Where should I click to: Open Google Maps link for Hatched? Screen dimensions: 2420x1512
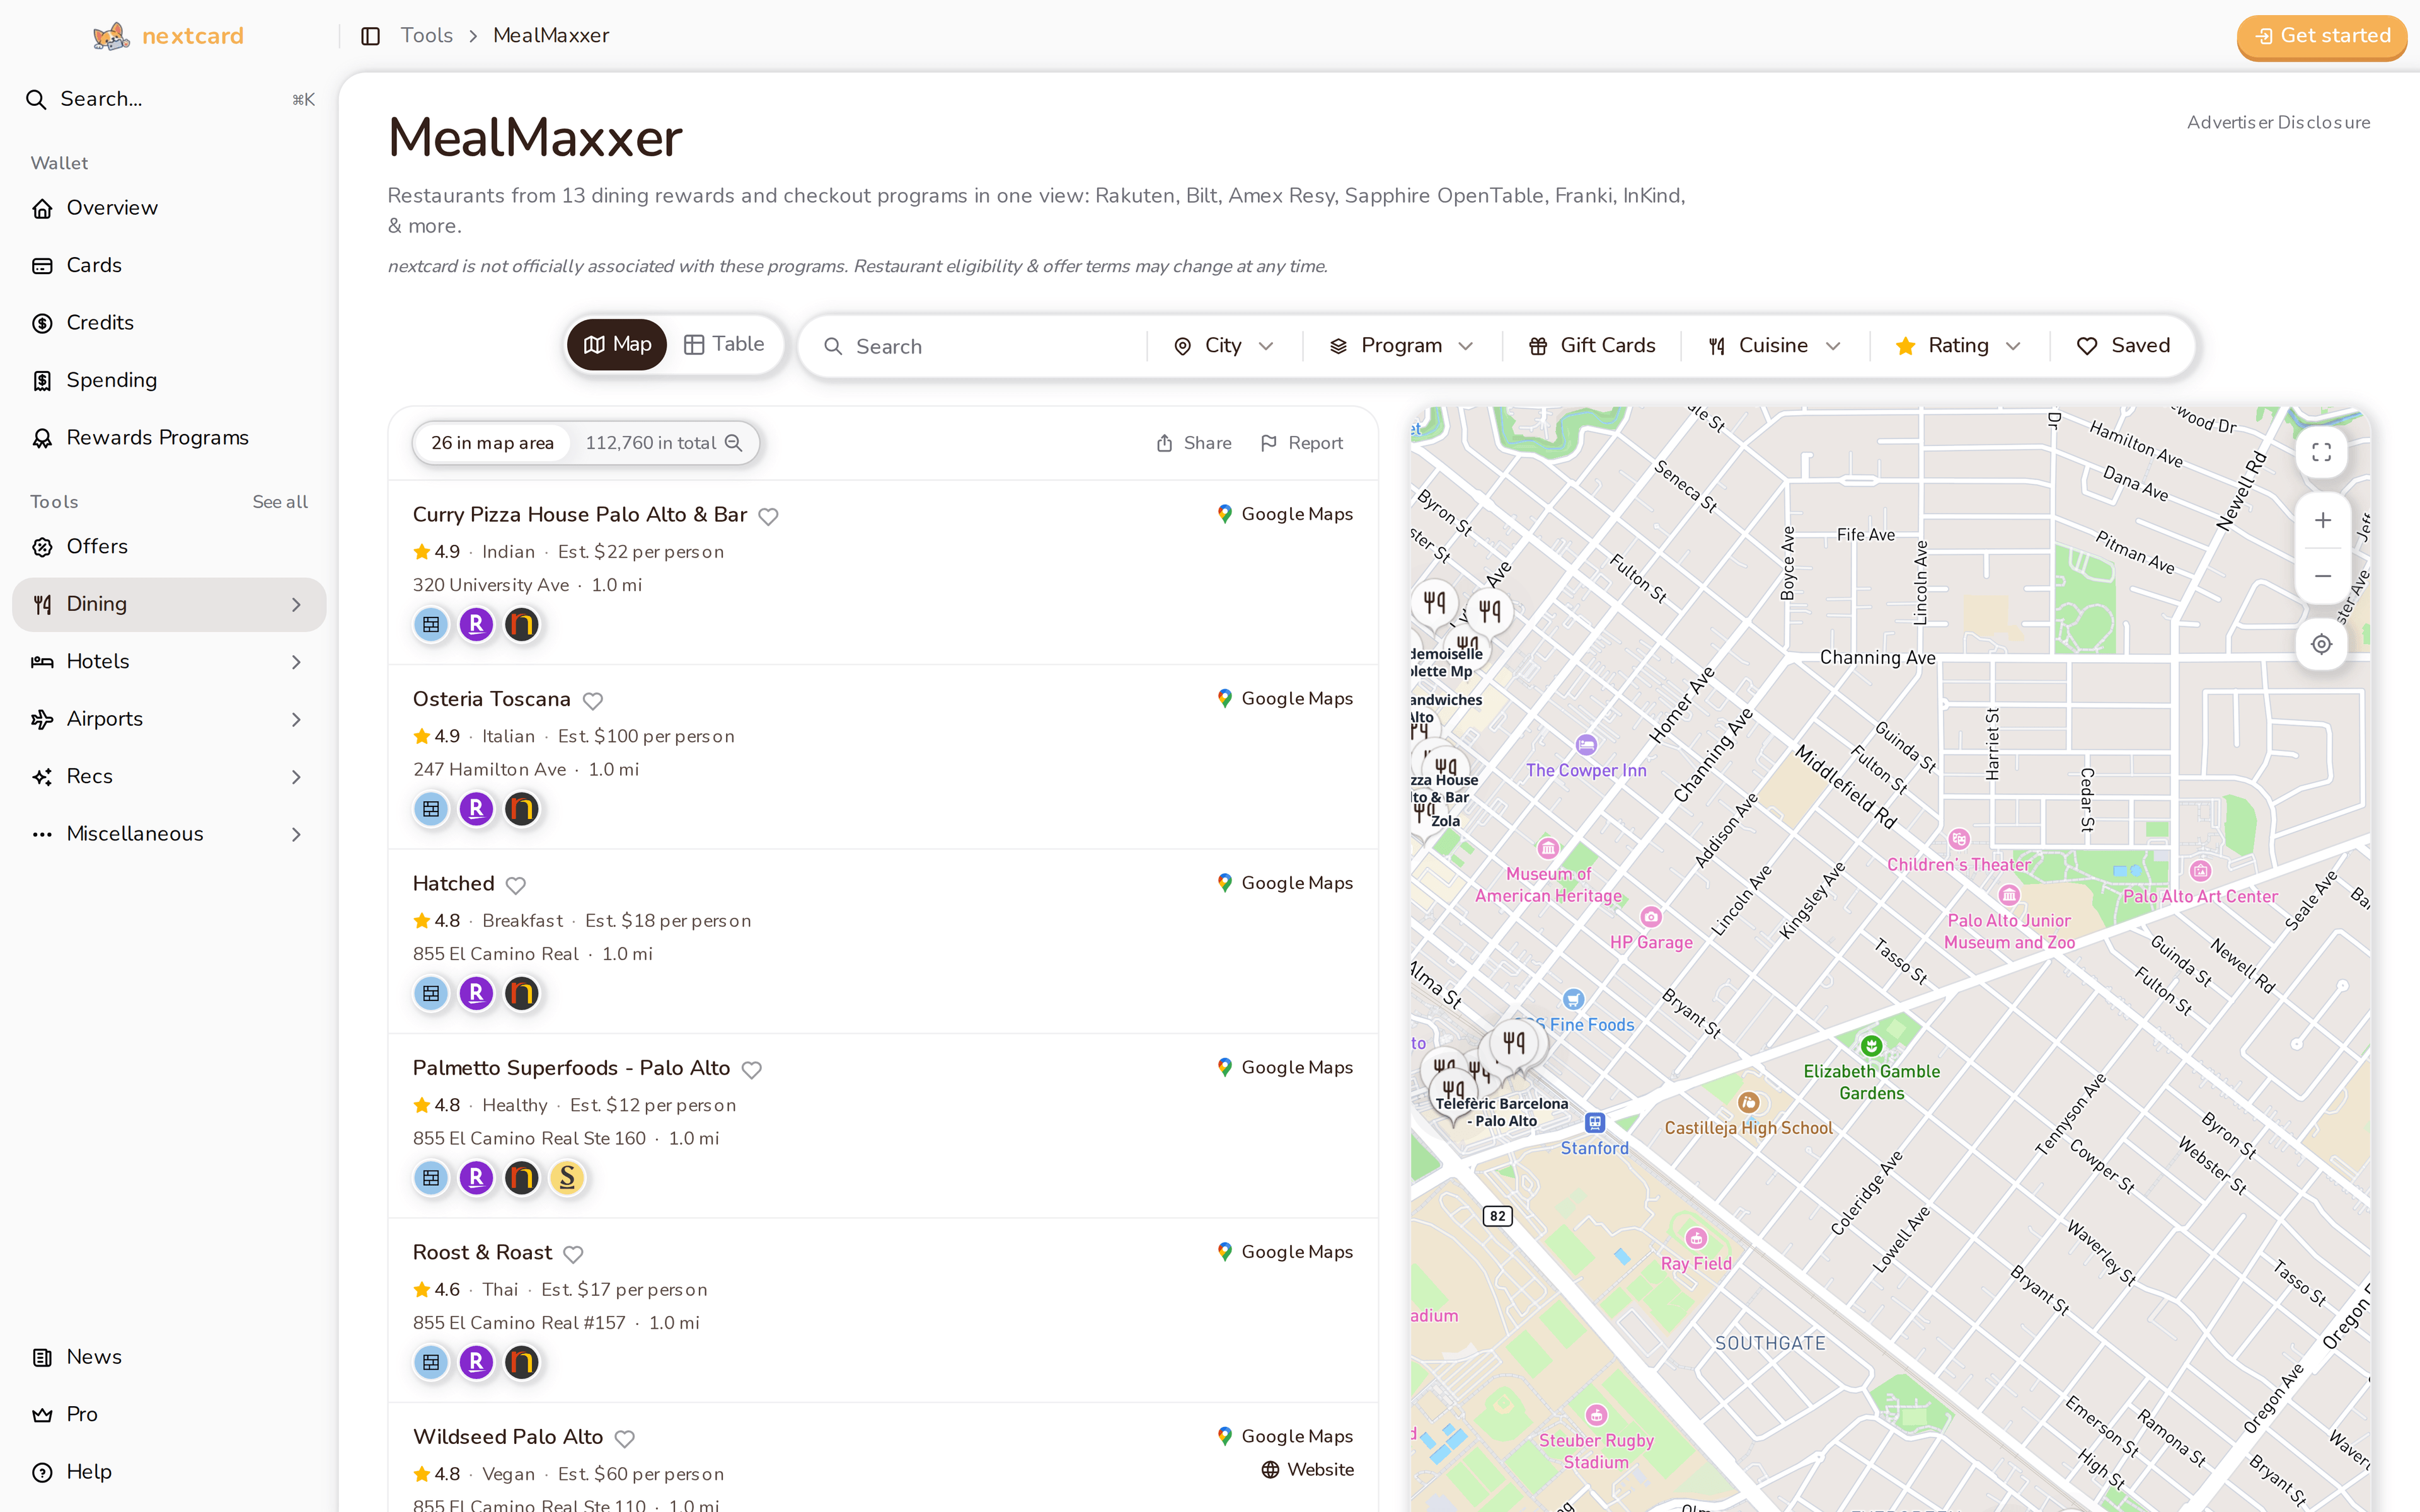point(1285,884)
